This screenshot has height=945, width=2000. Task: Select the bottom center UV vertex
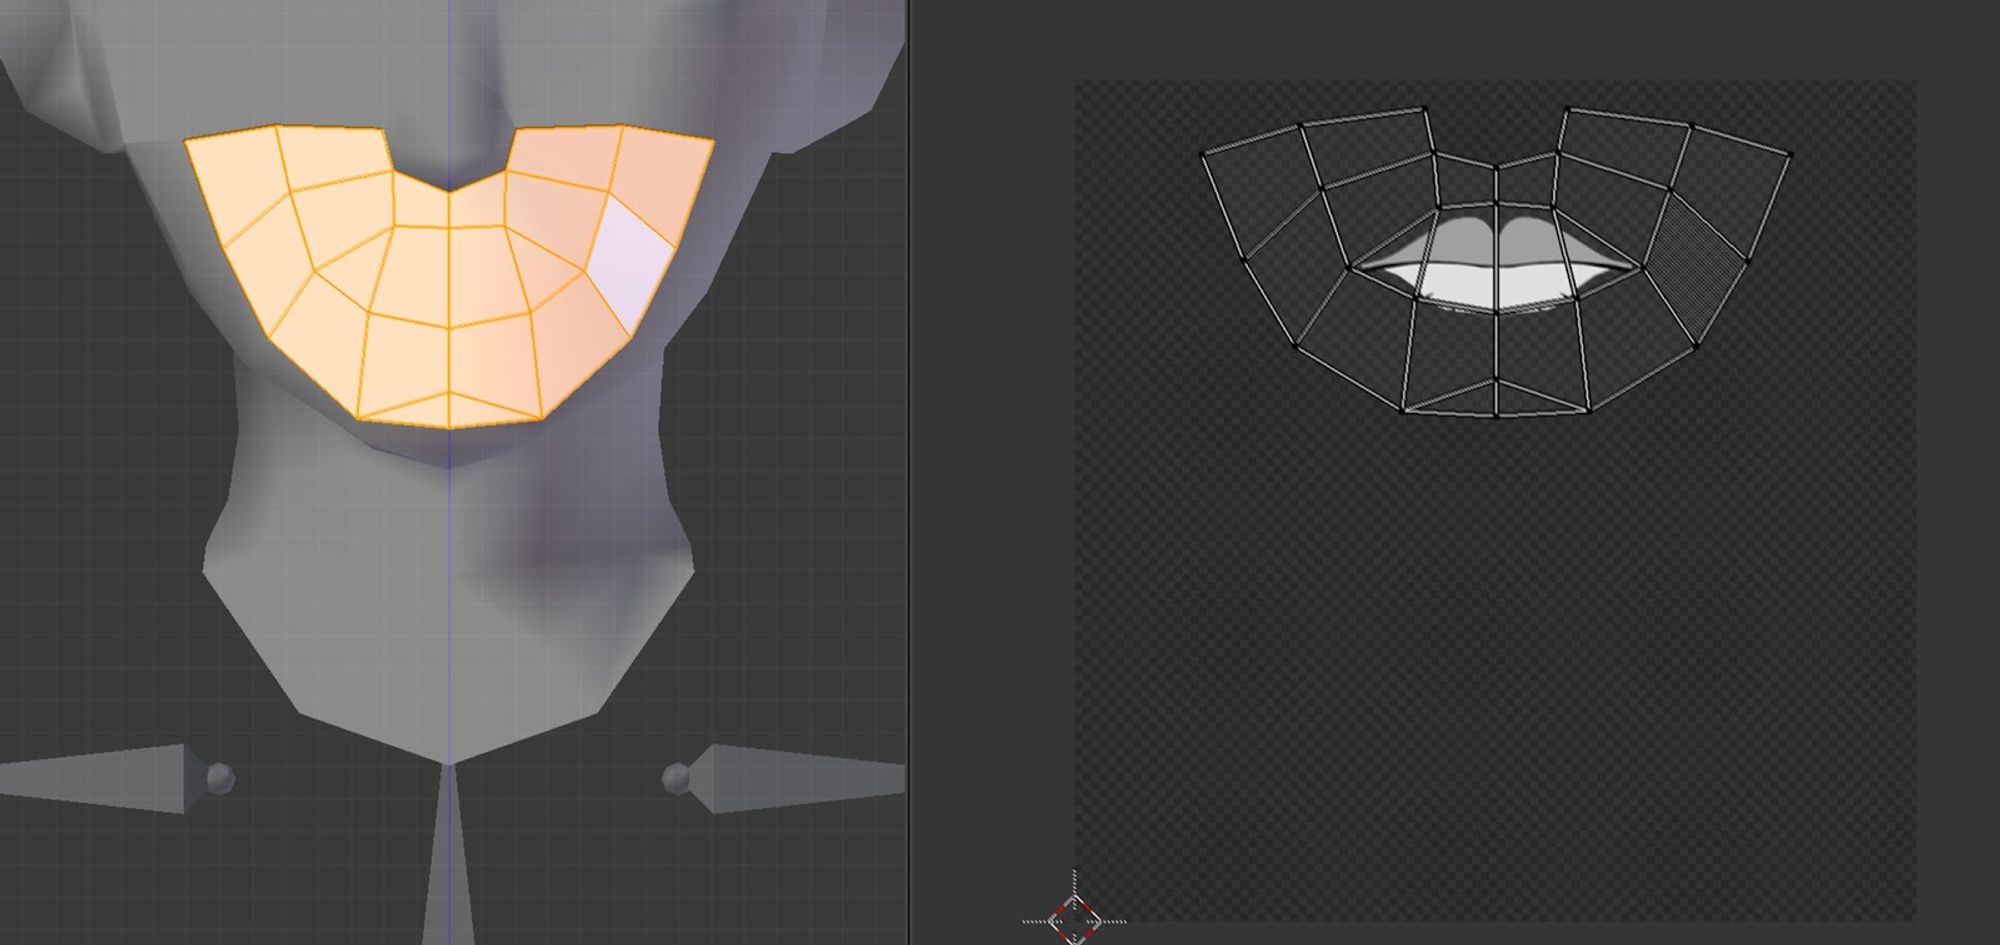coord(1496,414)
